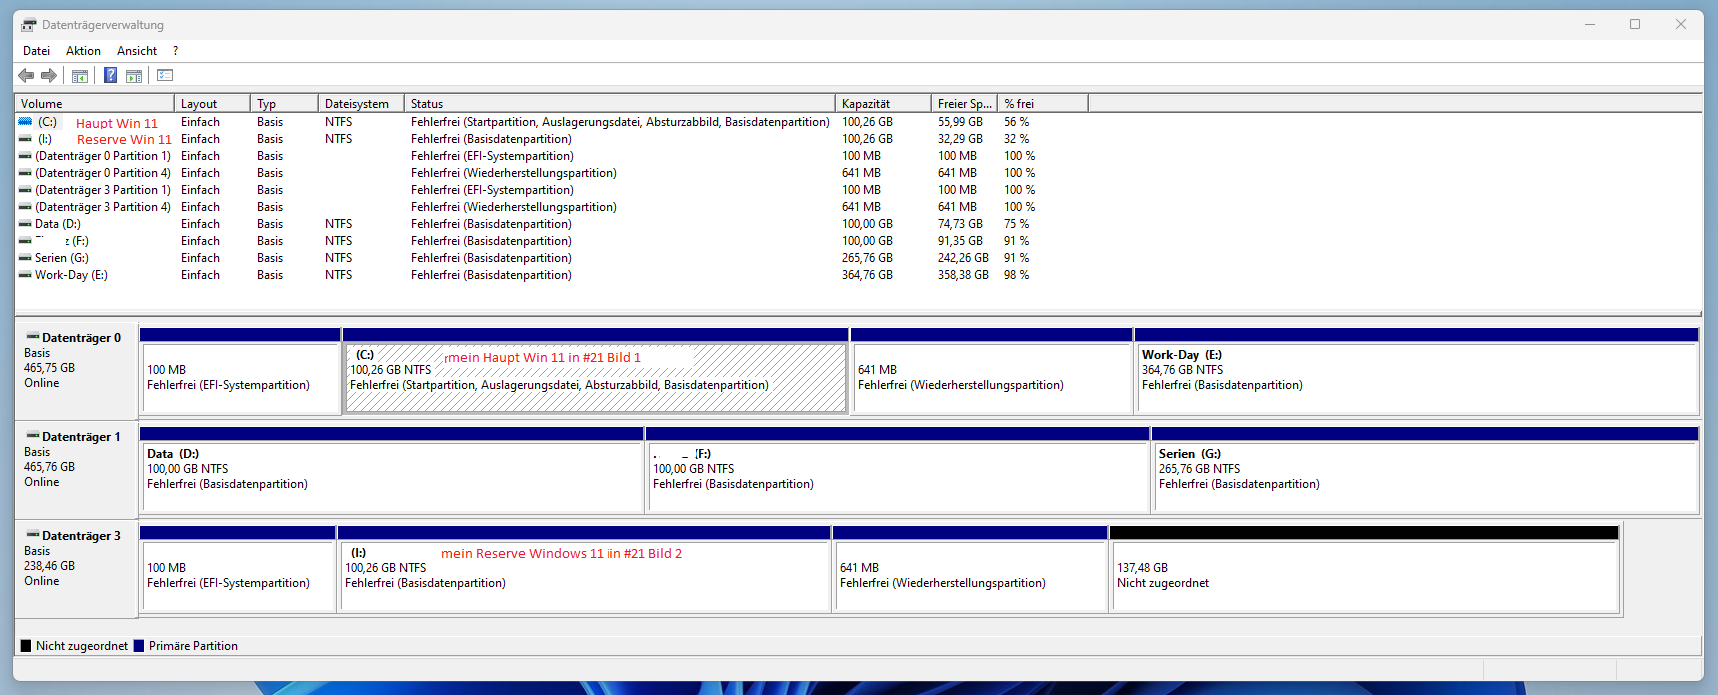Click the 242,26 GB free space cell

tap(963, 257)
